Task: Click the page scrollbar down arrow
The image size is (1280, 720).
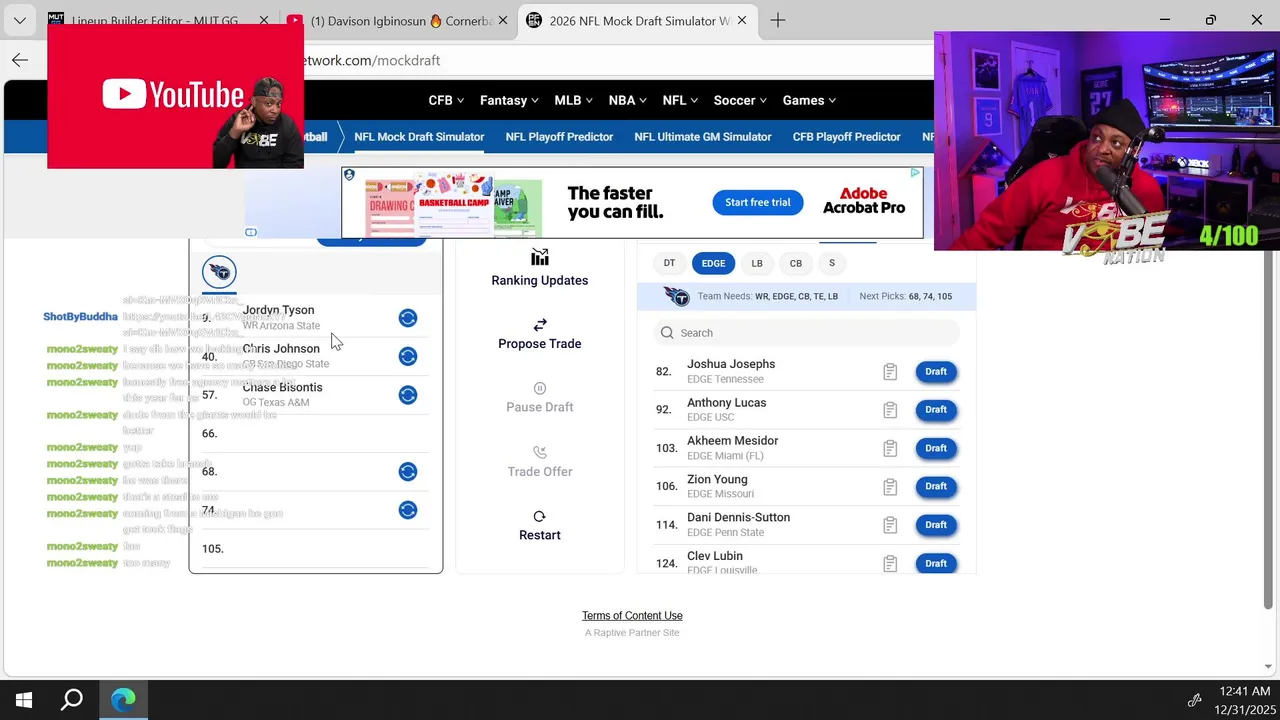Action: [x=1268, y=666]
